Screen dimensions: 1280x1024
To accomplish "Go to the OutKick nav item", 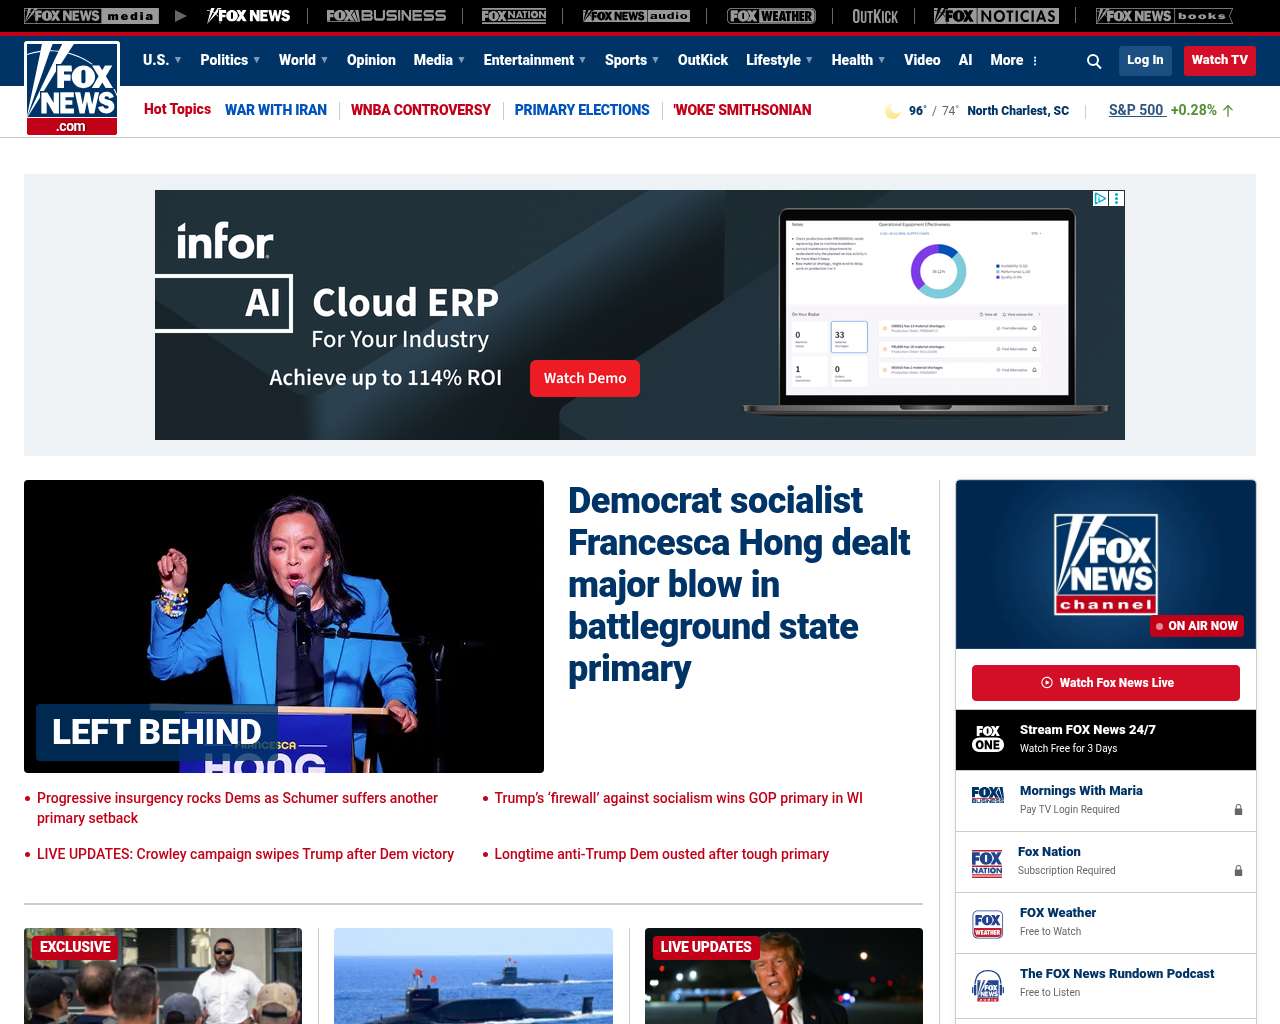I will [x=703, y=60].
